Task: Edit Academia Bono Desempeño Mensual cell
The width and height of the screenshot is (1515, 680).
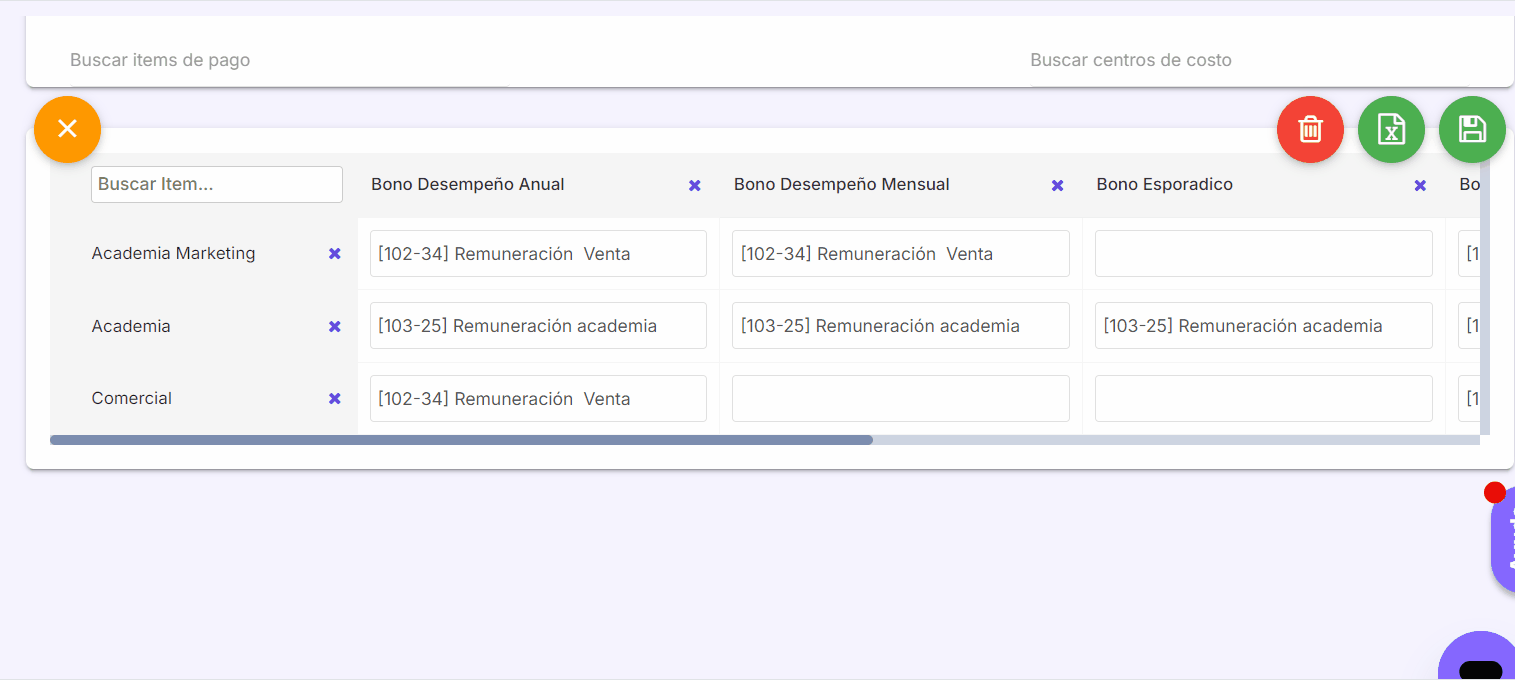Action: coord(901,326)
